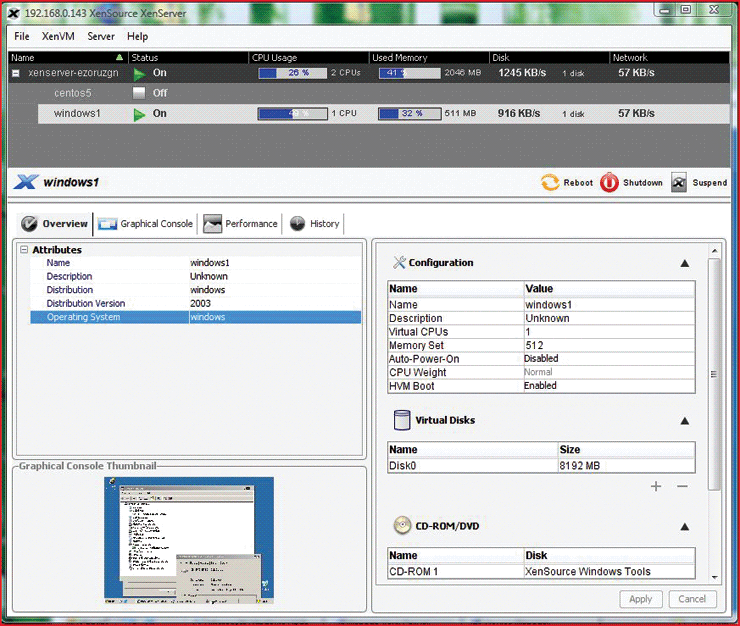Open the XenVM menu
The height and width of the screenshot is (626, 740).
58,36
